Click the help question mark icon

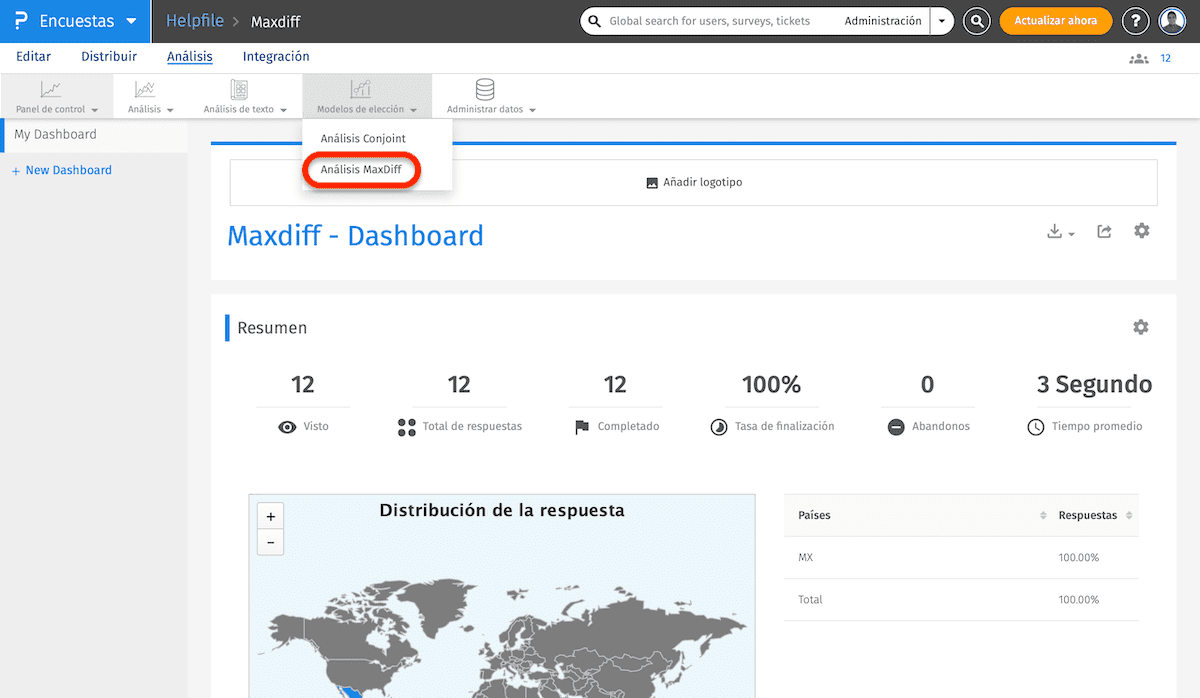(1135, 21)
